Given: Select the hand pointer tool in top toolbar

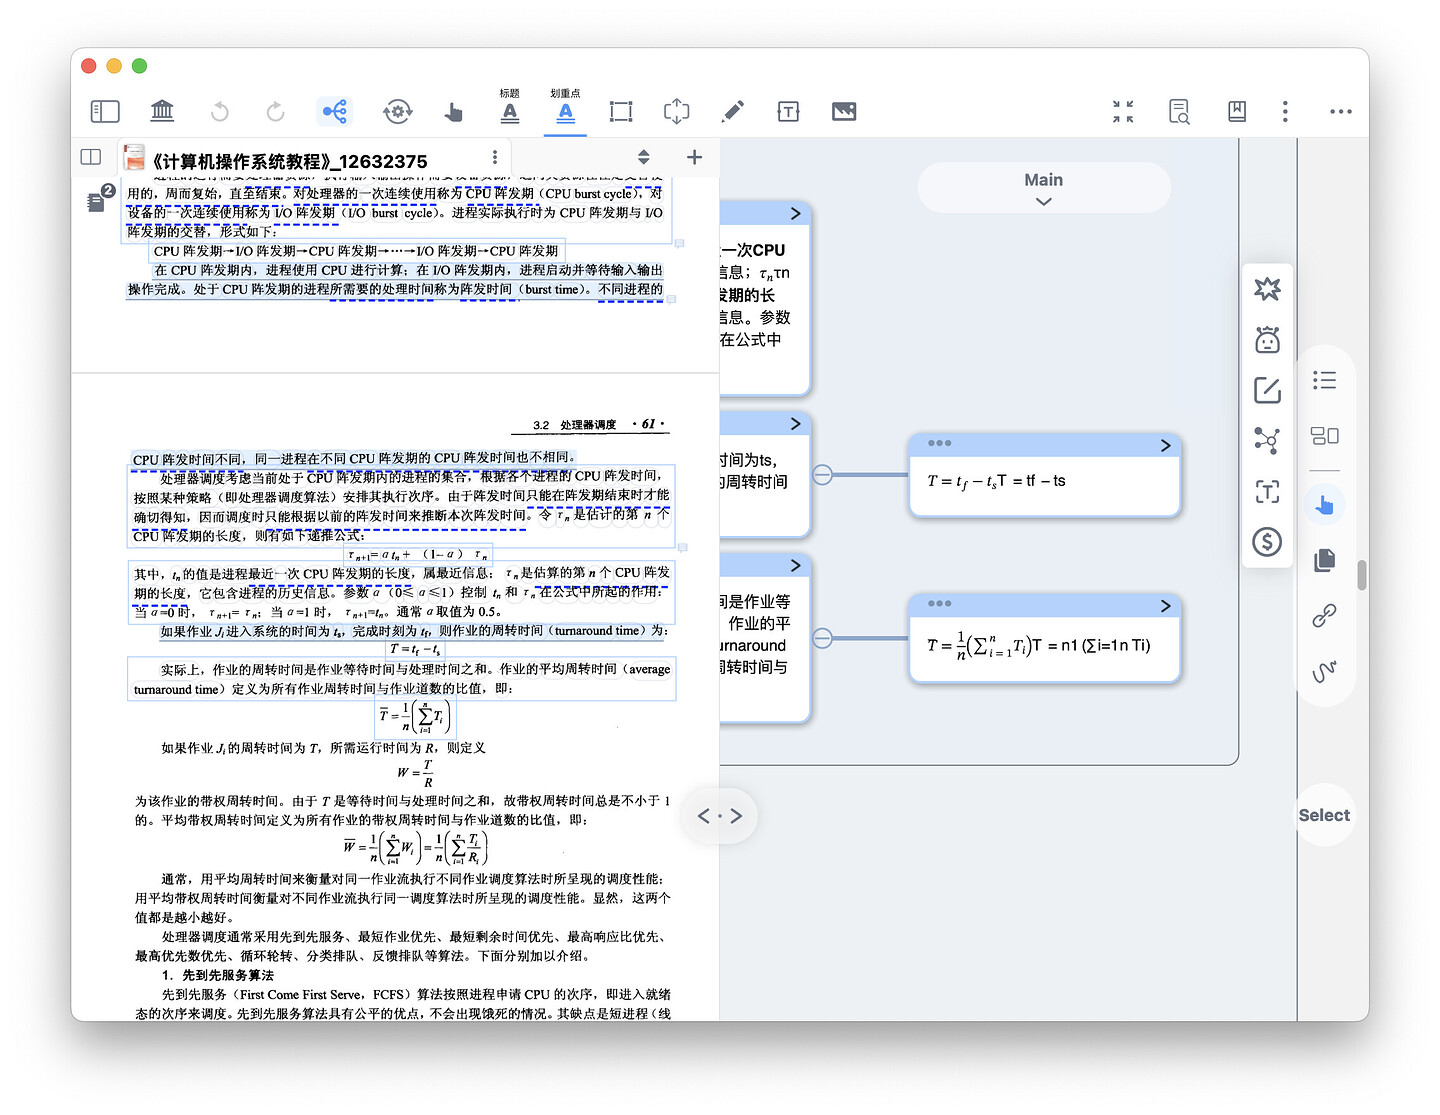Looking at the screenshot, I should click(x=453, y=111).
